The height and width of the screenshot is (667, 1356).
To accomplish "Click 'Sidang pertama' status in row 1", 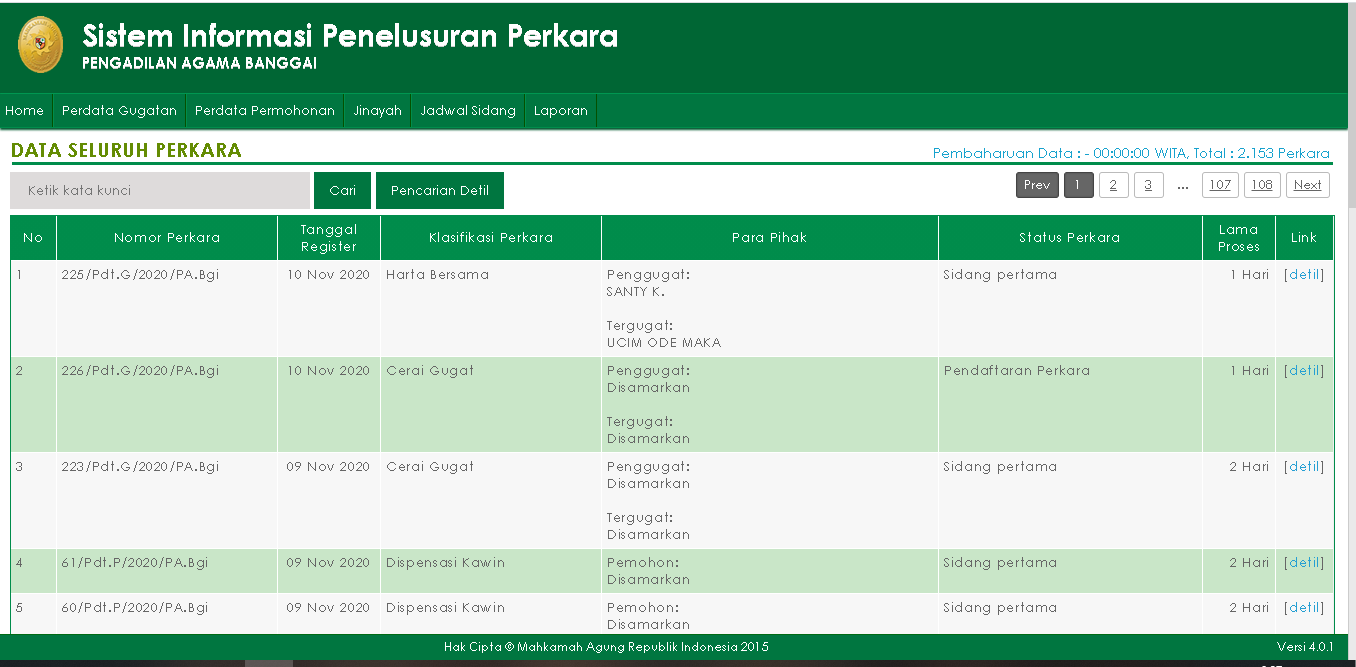I will tap(1000, 274).
